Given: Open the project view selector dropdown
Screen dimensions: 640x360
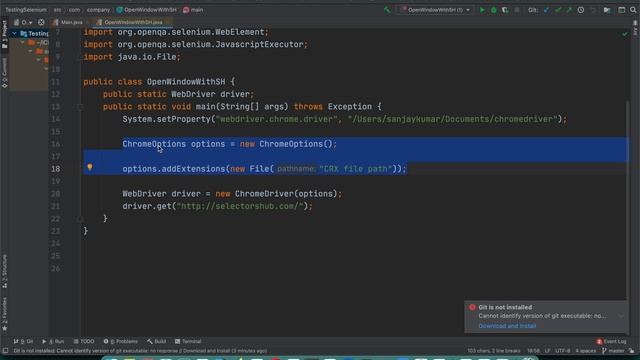Looking at the screenshot, I should pos(24,22).
